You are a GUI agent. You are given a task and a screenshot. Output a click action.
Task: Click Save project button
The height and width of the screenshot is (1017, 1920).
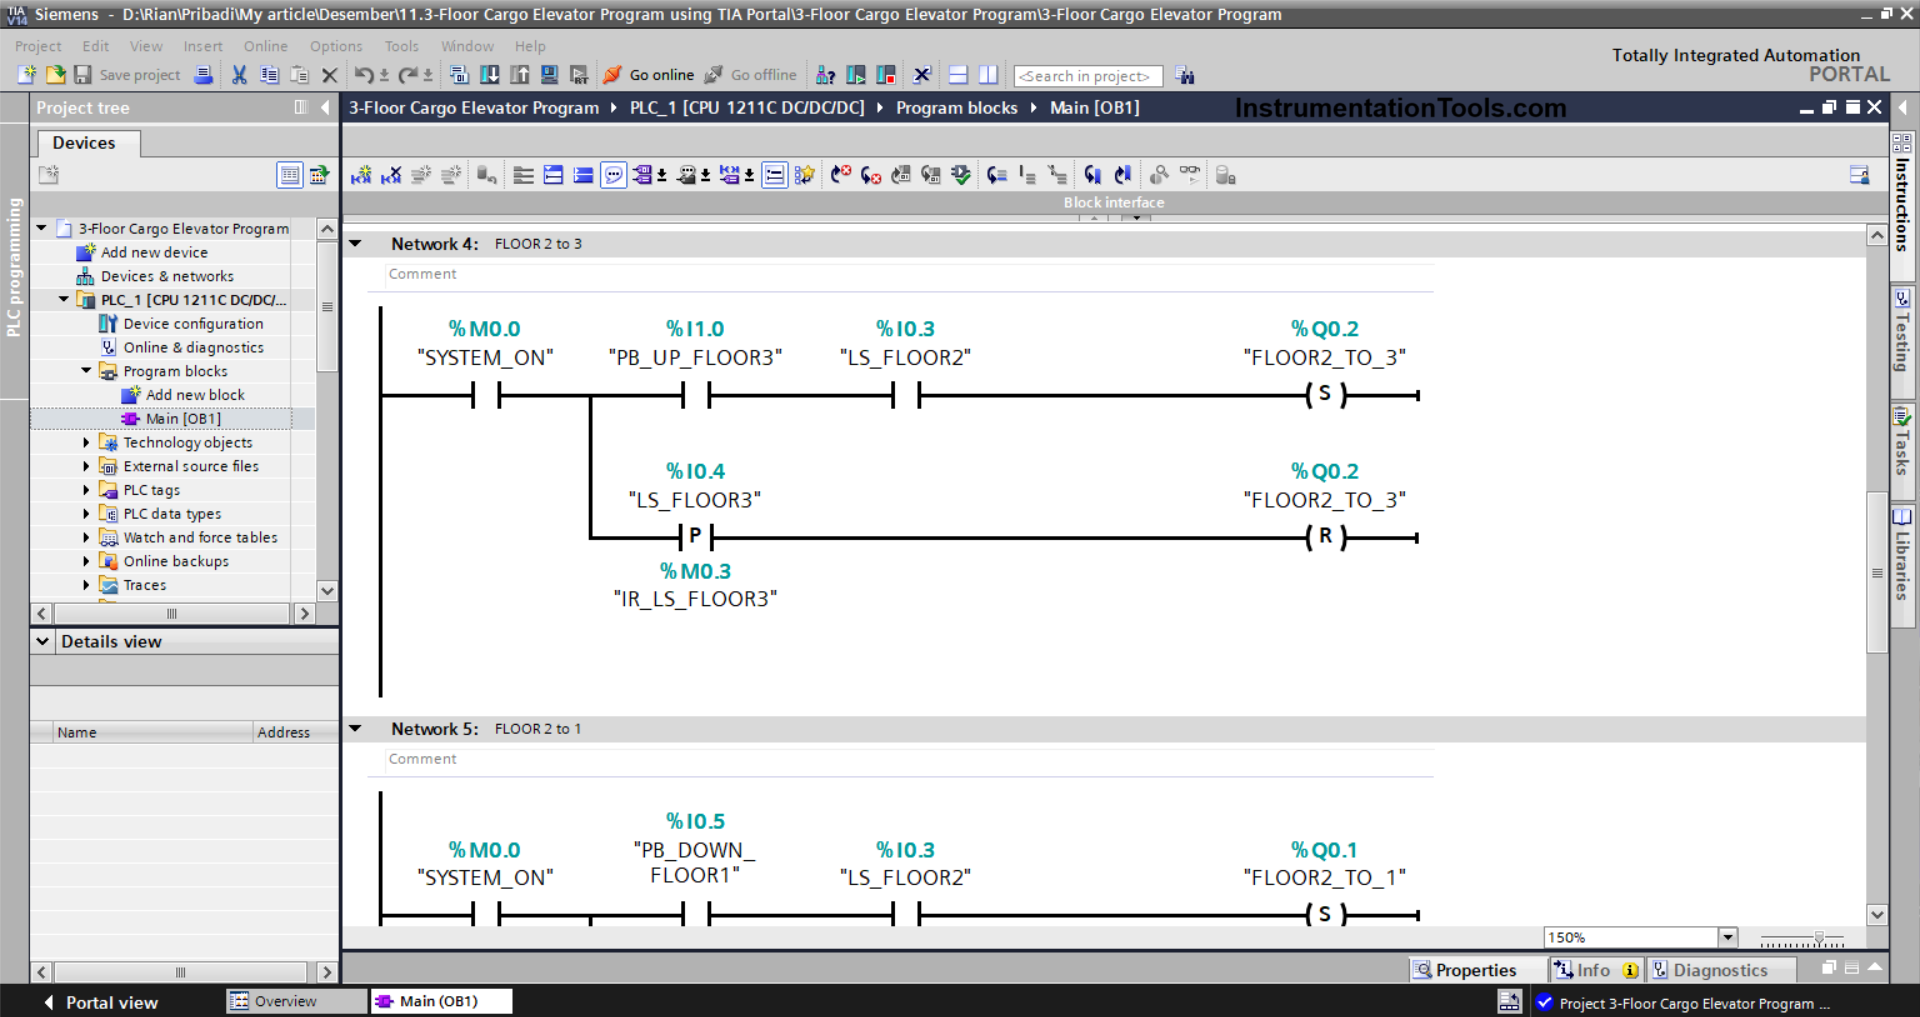[128, 75]
